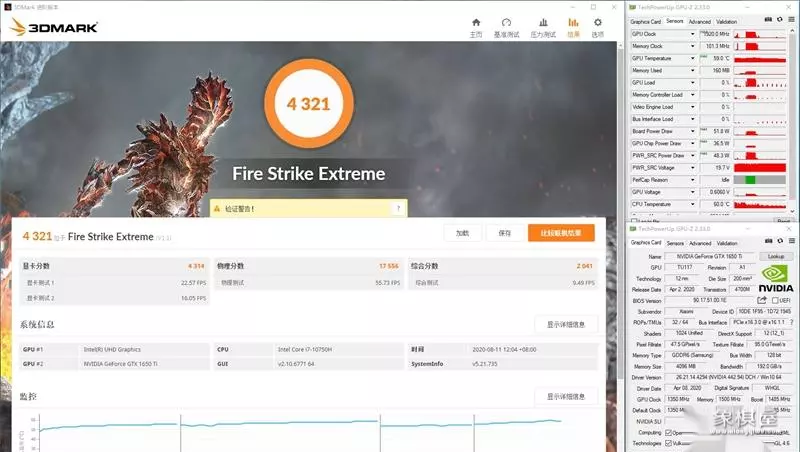Click the Lookup button in GPU-Z
This screenshot has height=452, width=800.
[776, 256]
